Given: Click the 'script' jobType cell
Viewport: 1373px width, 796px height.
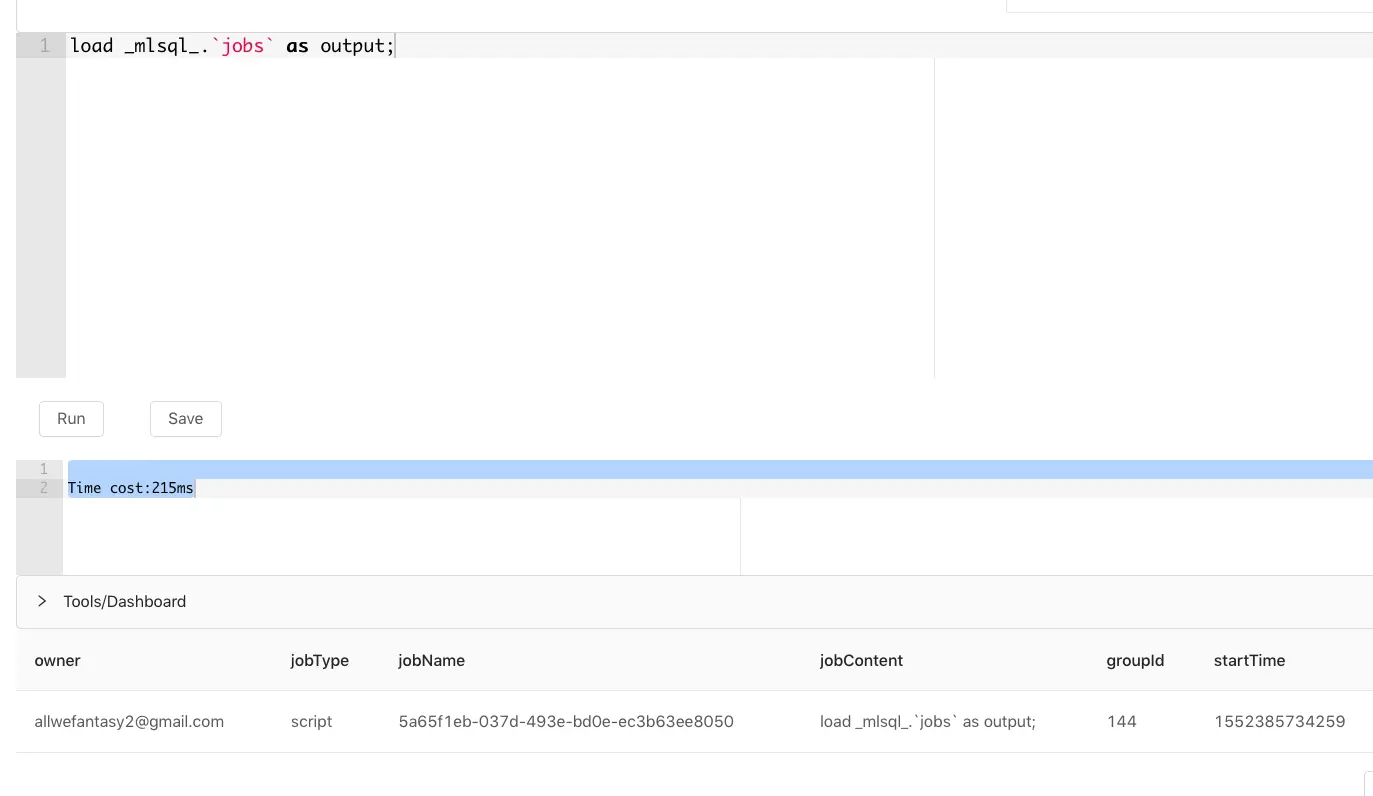Looking at the screenshot, I should pyautogui.click(x=311, y=722).
